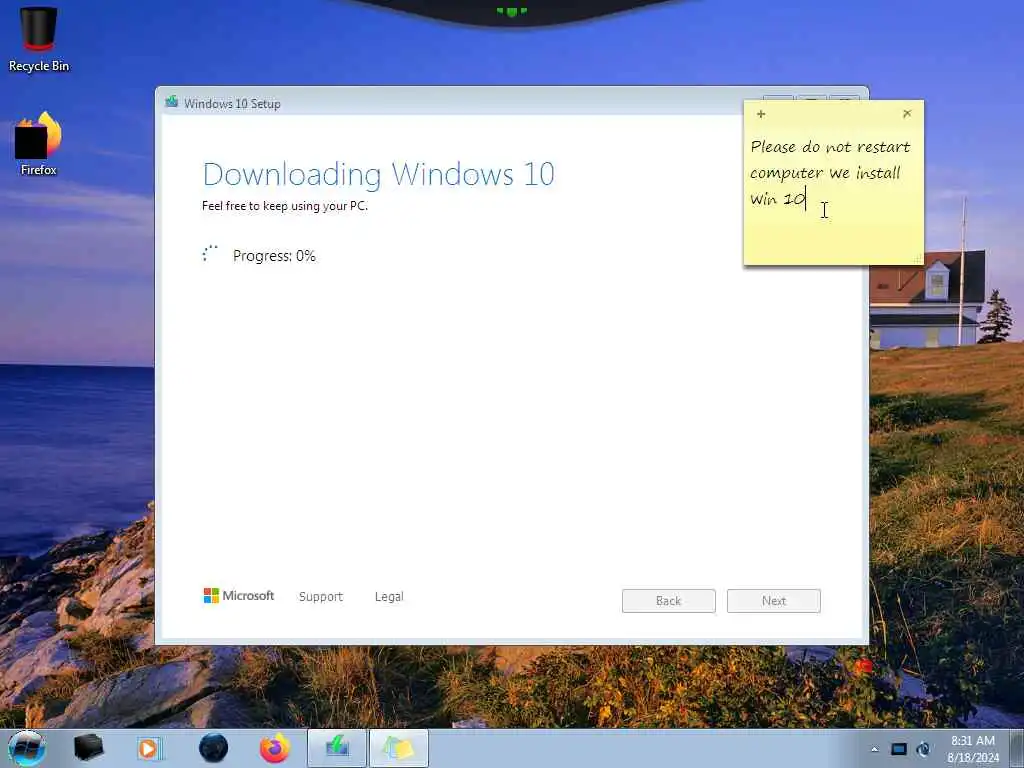Click inside the sticky note text
Screen dimensions: 1024x768
coord(830,172)
